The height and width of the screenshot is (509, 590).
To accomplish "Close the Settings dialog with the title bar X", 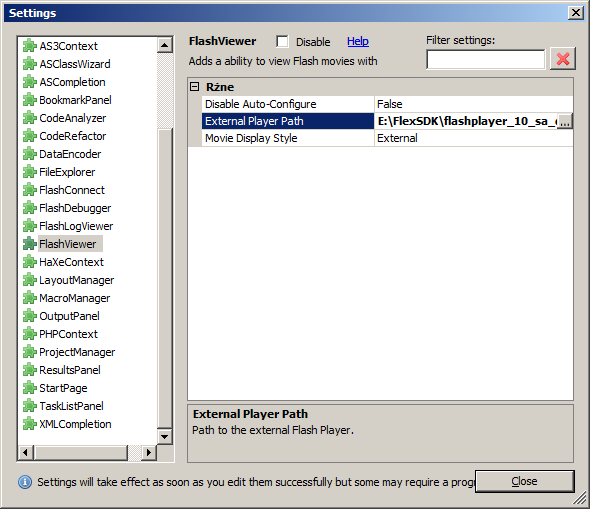I will pos(576,13).
